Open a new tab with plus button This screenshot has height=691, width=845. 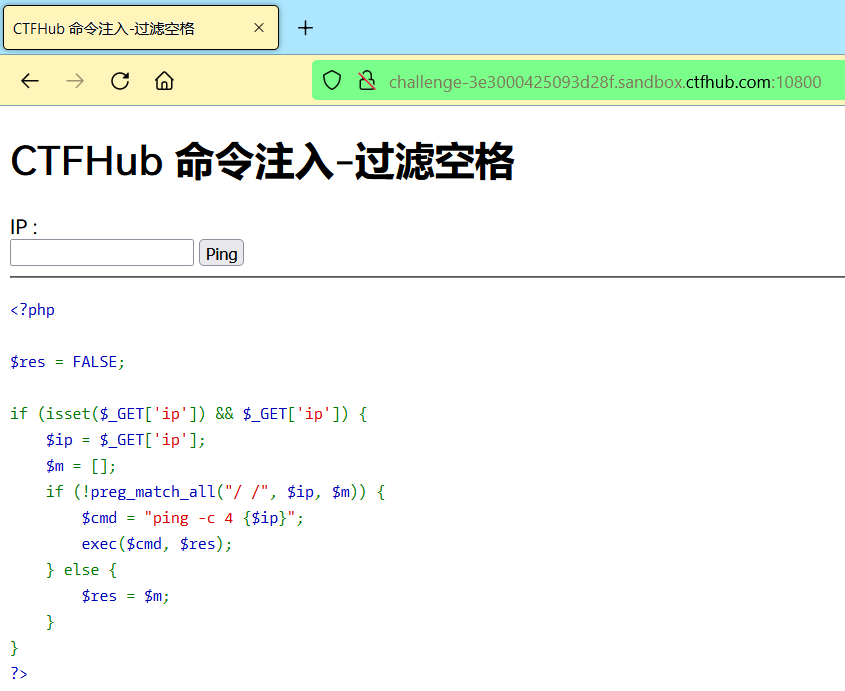tap(306, 28)
